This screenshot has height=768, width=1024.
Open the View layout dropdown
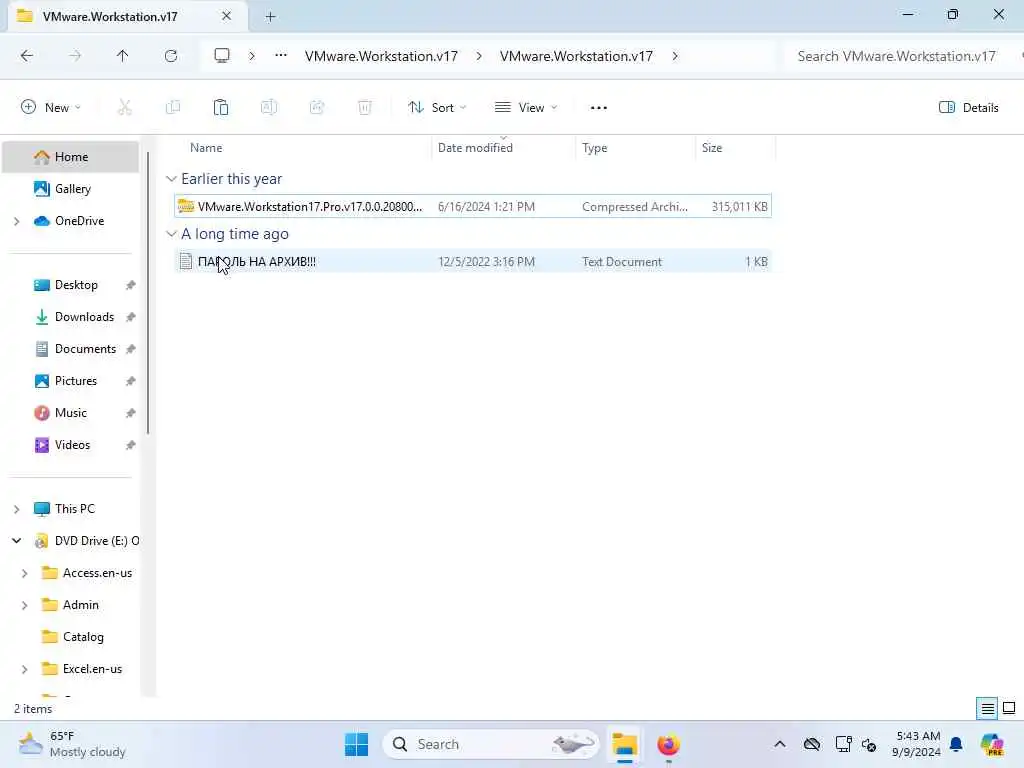click(x=526, y=108)
